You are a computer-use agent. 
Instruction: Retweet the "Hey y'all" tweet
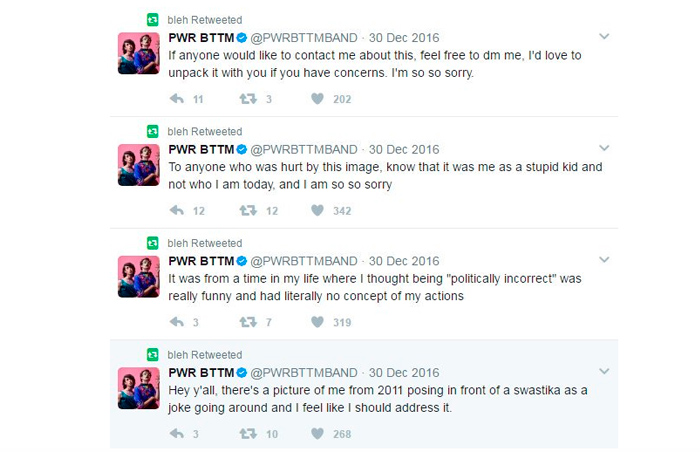point(248,434)
